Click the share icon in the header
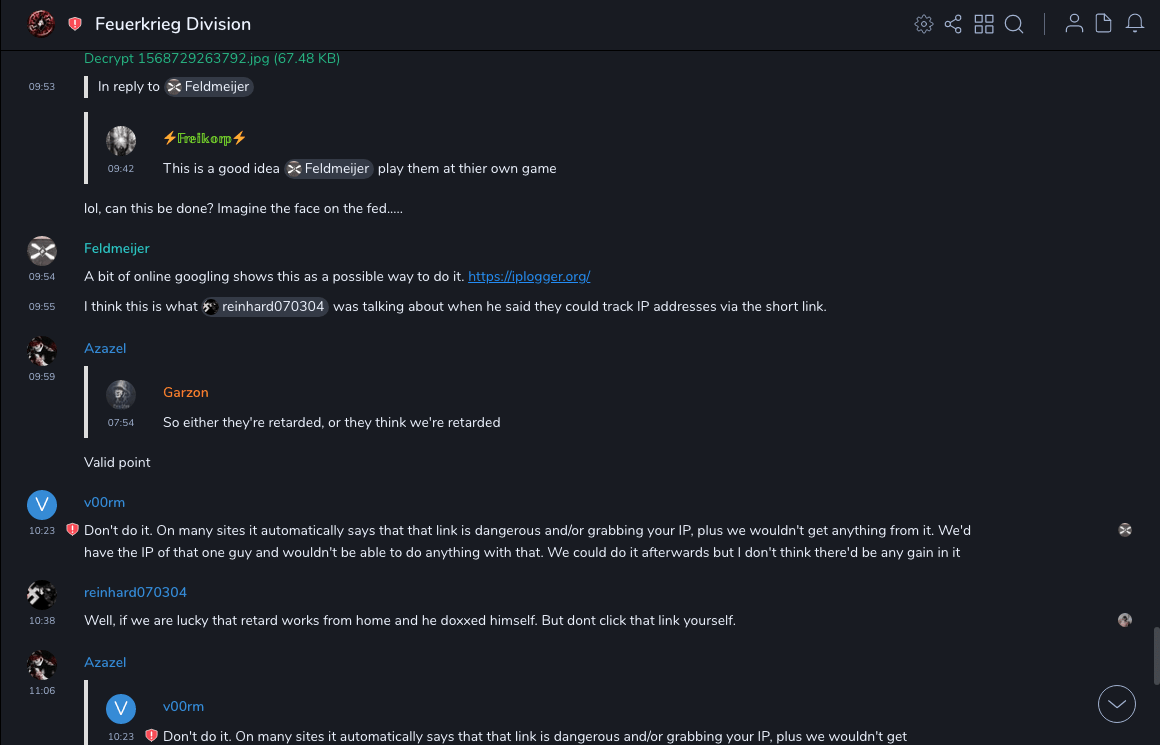This screenshot has height=745, width=1160. (953, 24)
